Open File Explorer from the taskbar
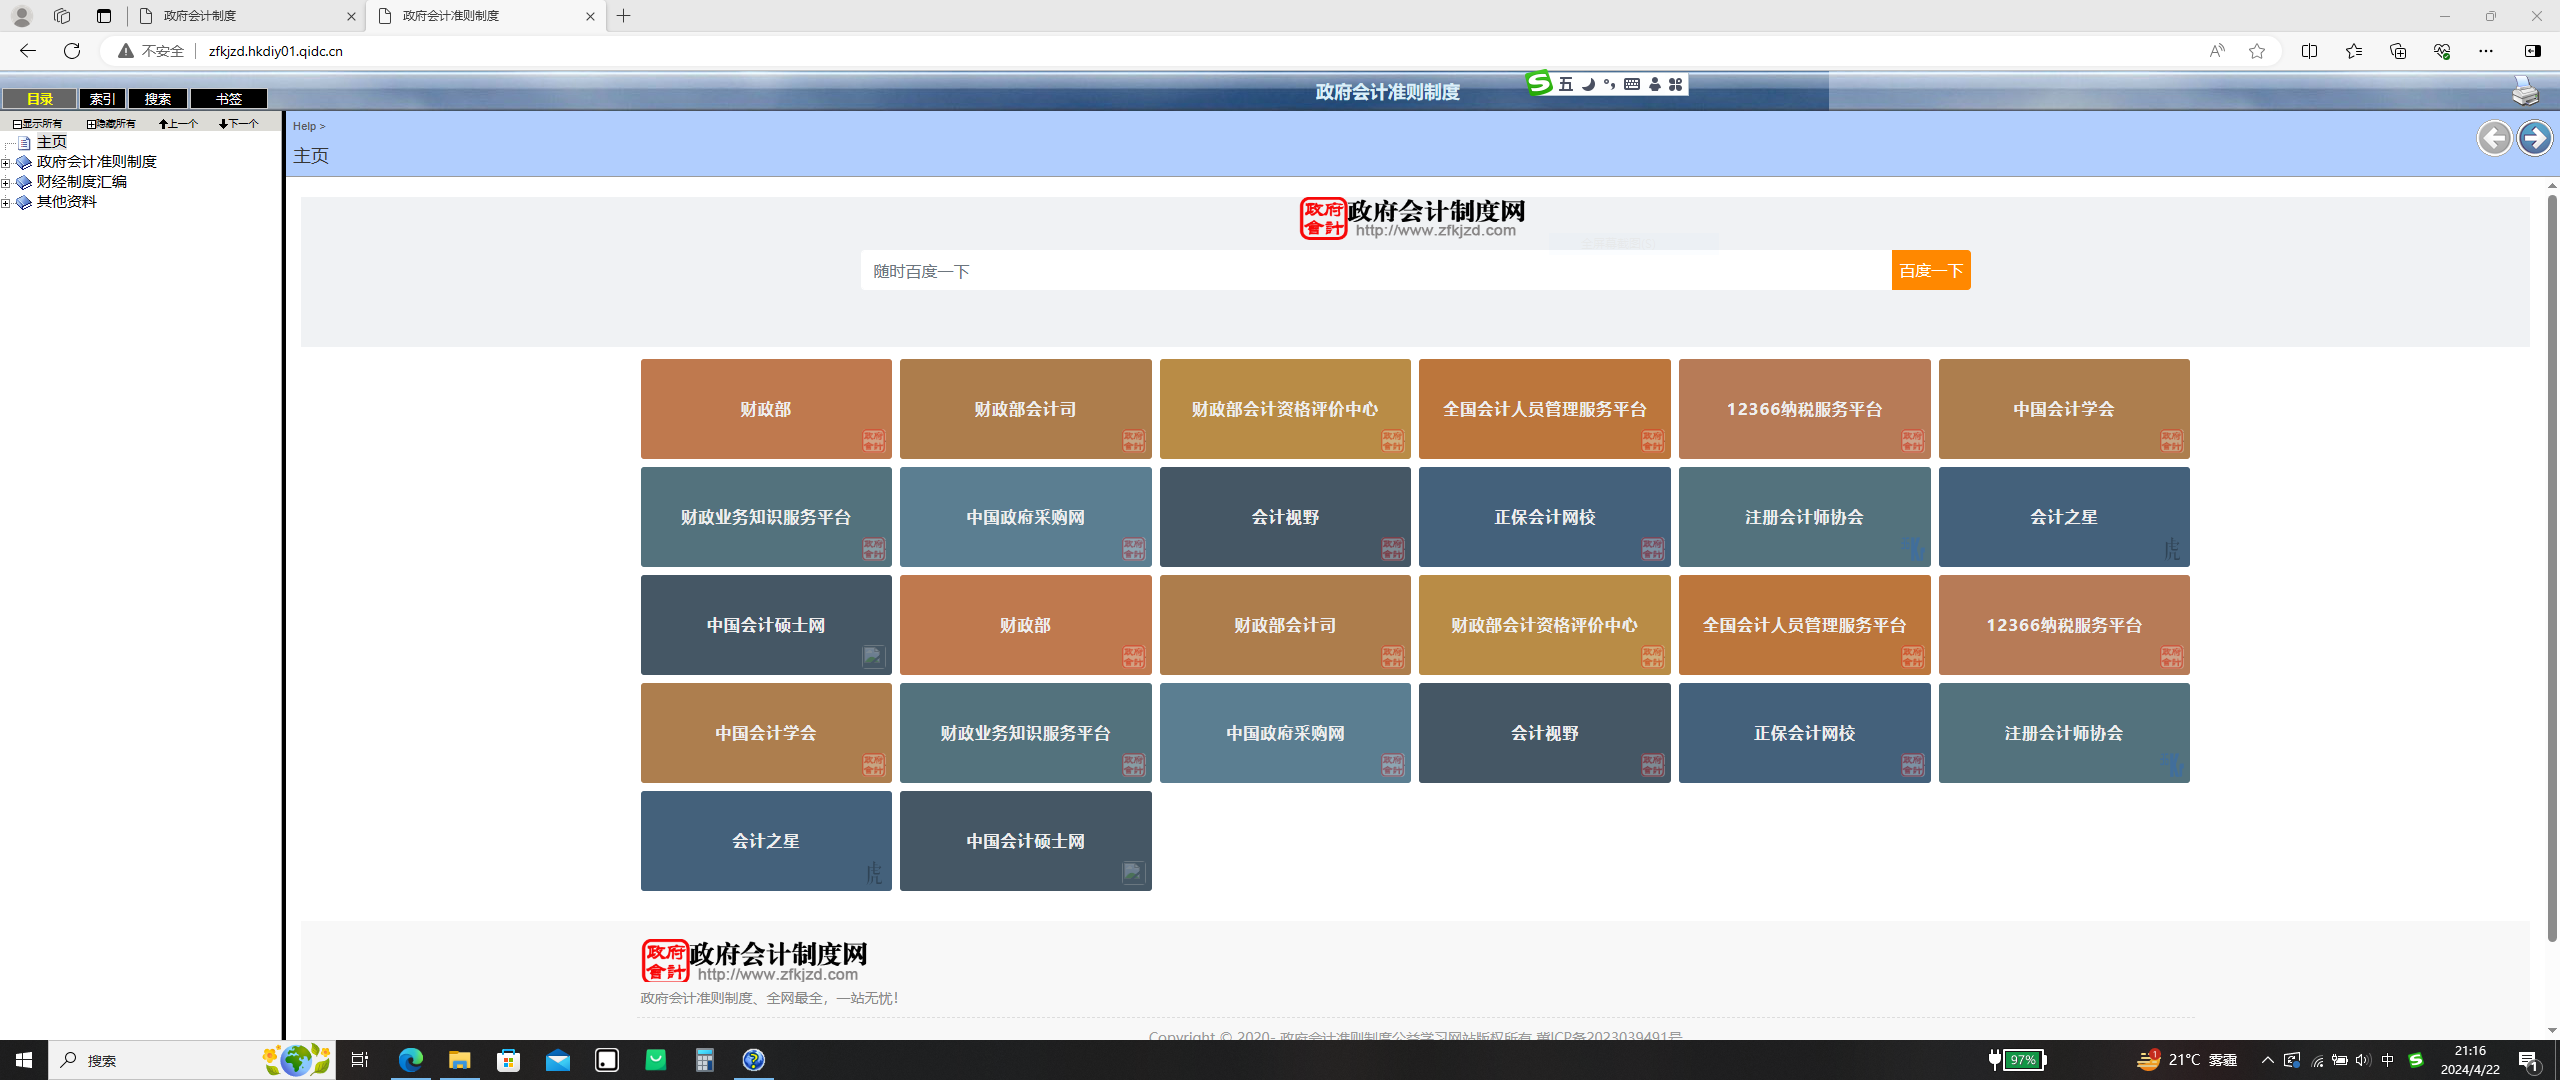The height and width of the screenshot is (1080, 2560). [x=459, y=1060]
